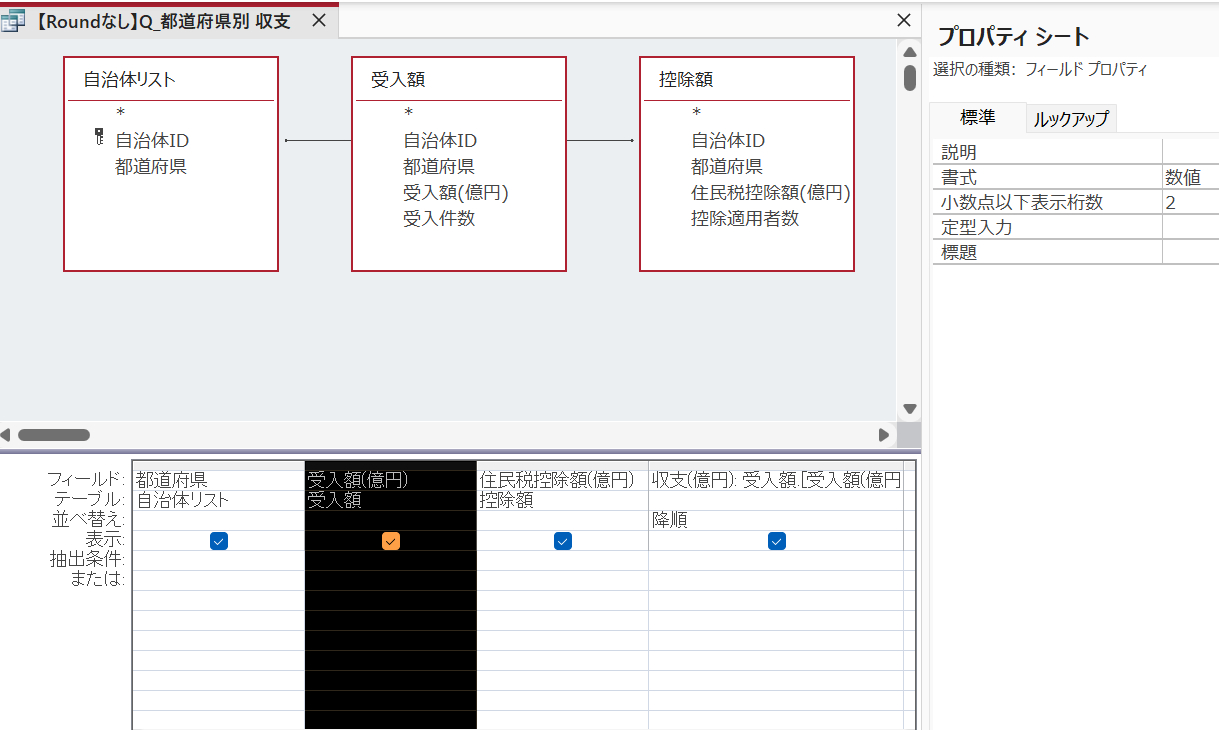The height and width of the screenshot is (730, 1219).
Task: Click the プロパティ シート heading
Action: coord(1013,37)
